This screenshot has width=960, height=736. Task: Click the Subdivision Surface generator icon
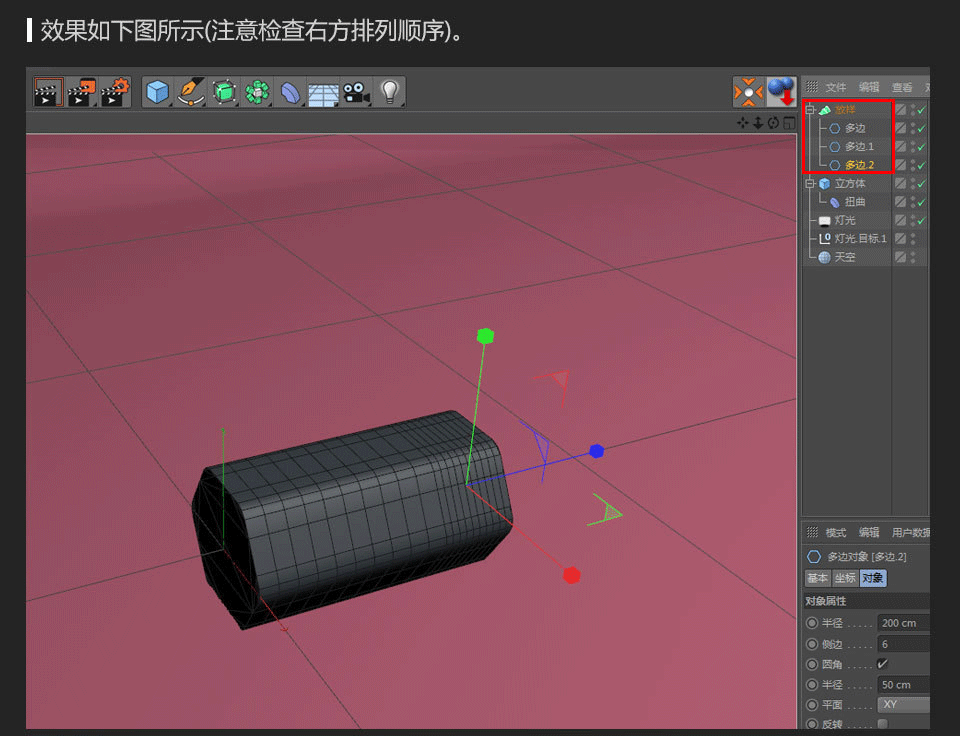(x=222, y=91)
